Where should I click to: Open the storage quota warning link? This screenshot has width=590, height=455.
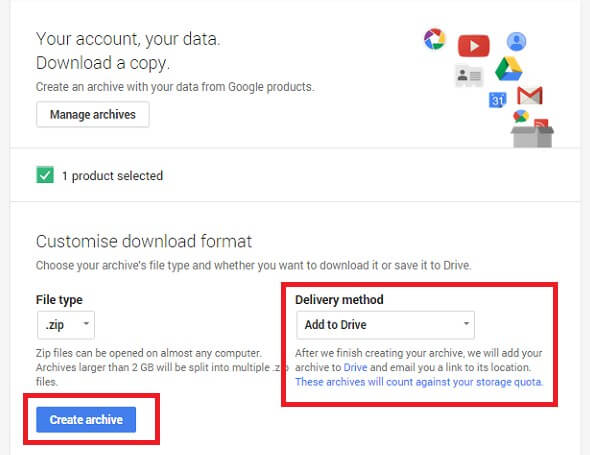[419, 382]
